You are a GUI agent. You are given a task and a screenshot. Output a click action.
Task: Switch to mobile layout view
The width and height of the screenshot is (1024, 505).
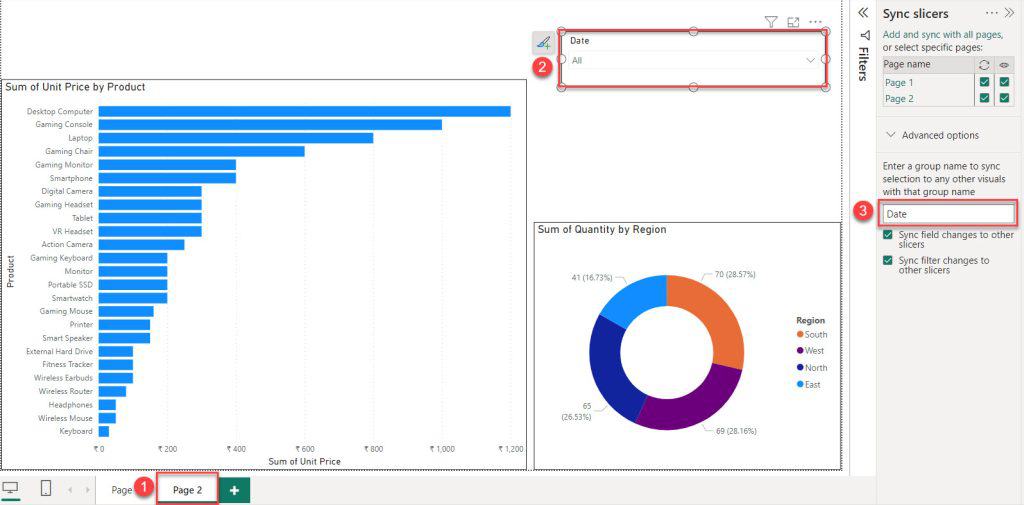point(46,488)
